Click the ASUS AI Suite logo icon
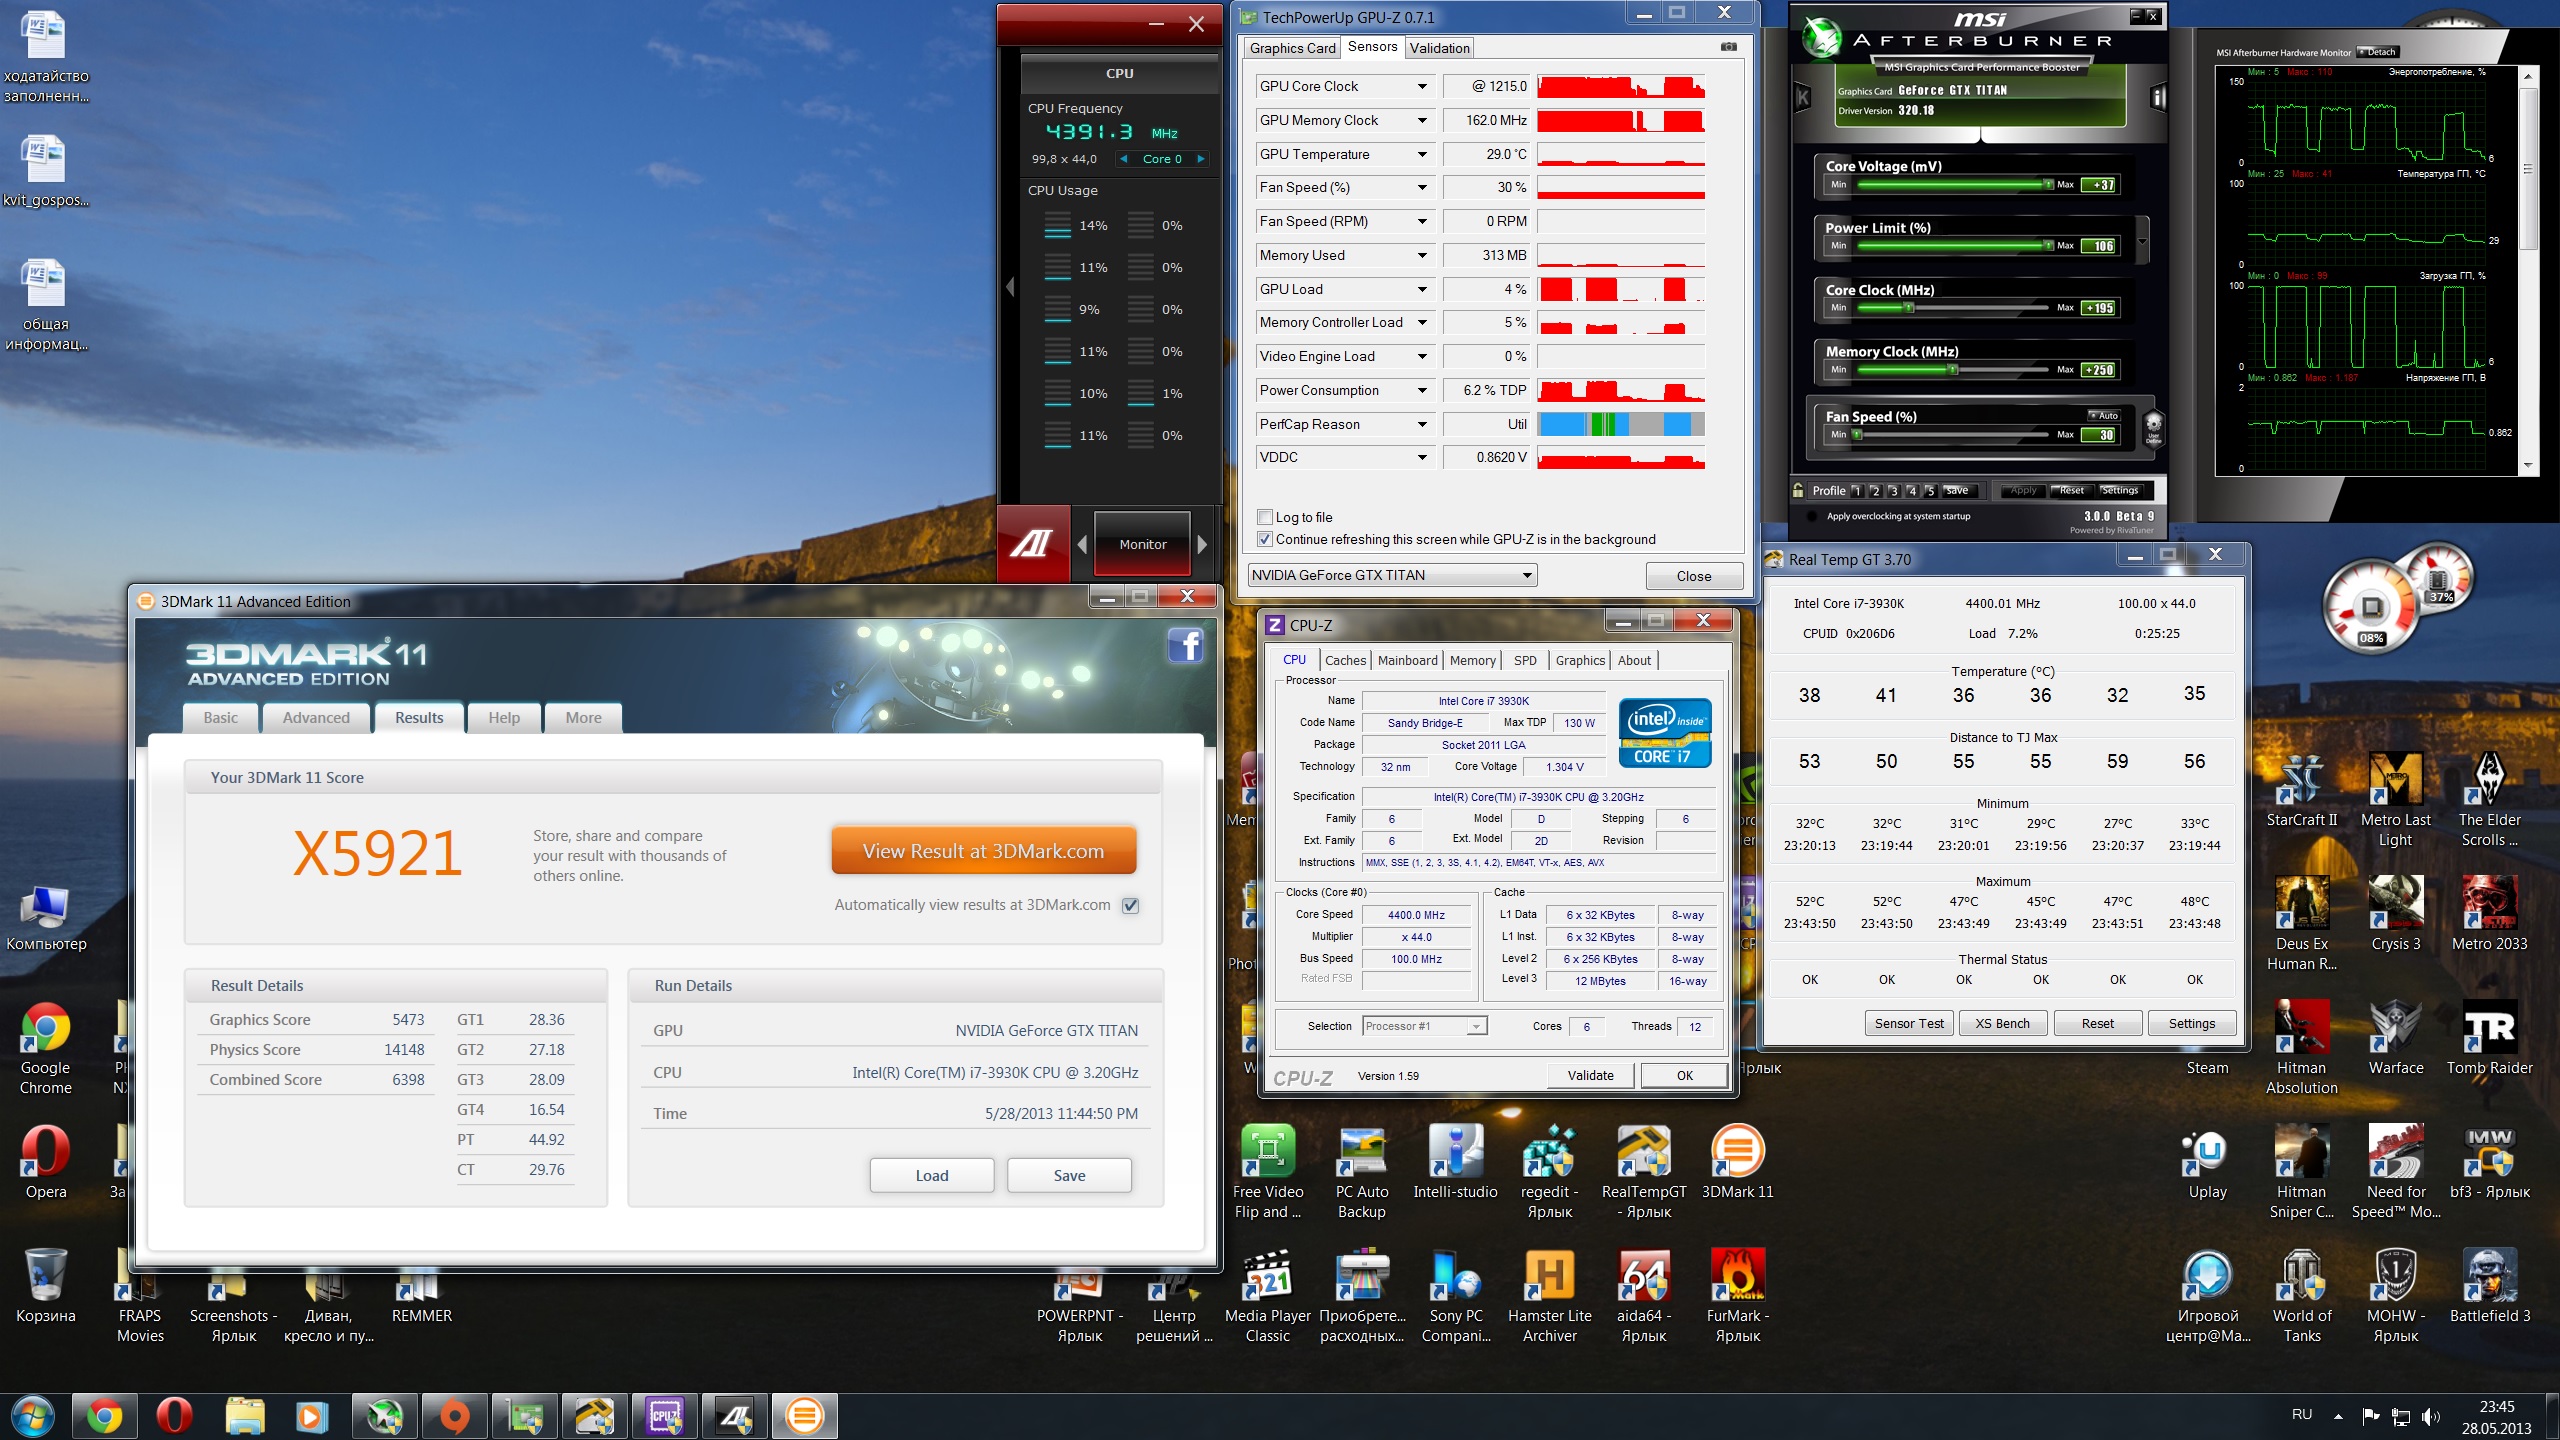The height and width of the screenshot is (1440, 2560). tap(1032, 543)
